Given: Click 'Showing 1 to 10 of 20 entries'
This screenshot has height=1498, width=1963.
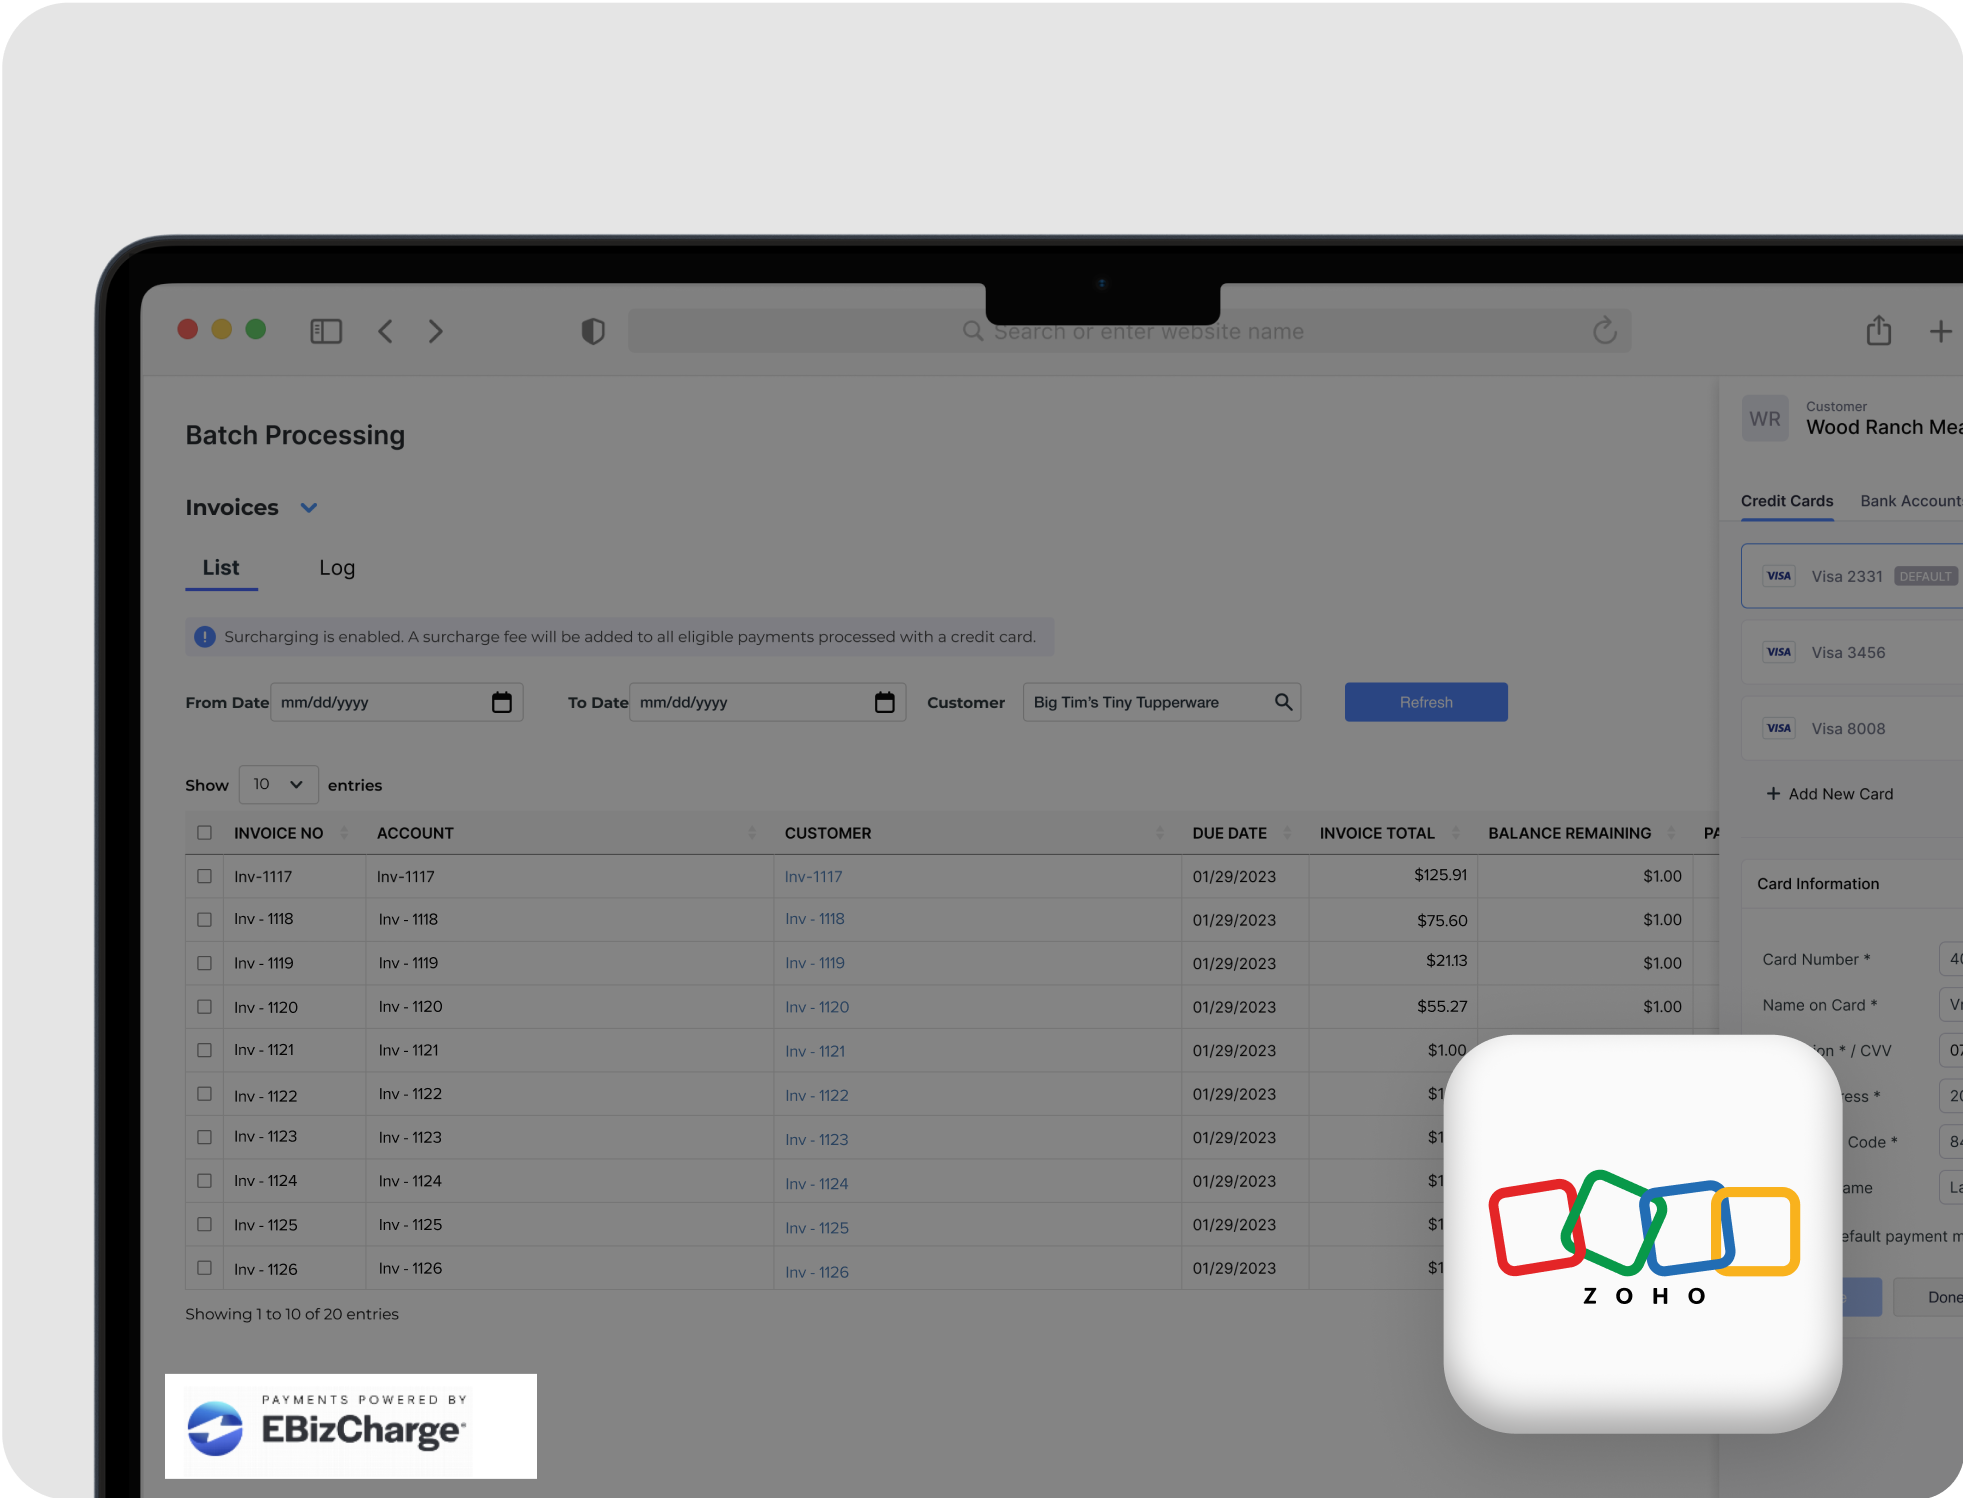Looking at the screenshot, I should click(292, 1314).
